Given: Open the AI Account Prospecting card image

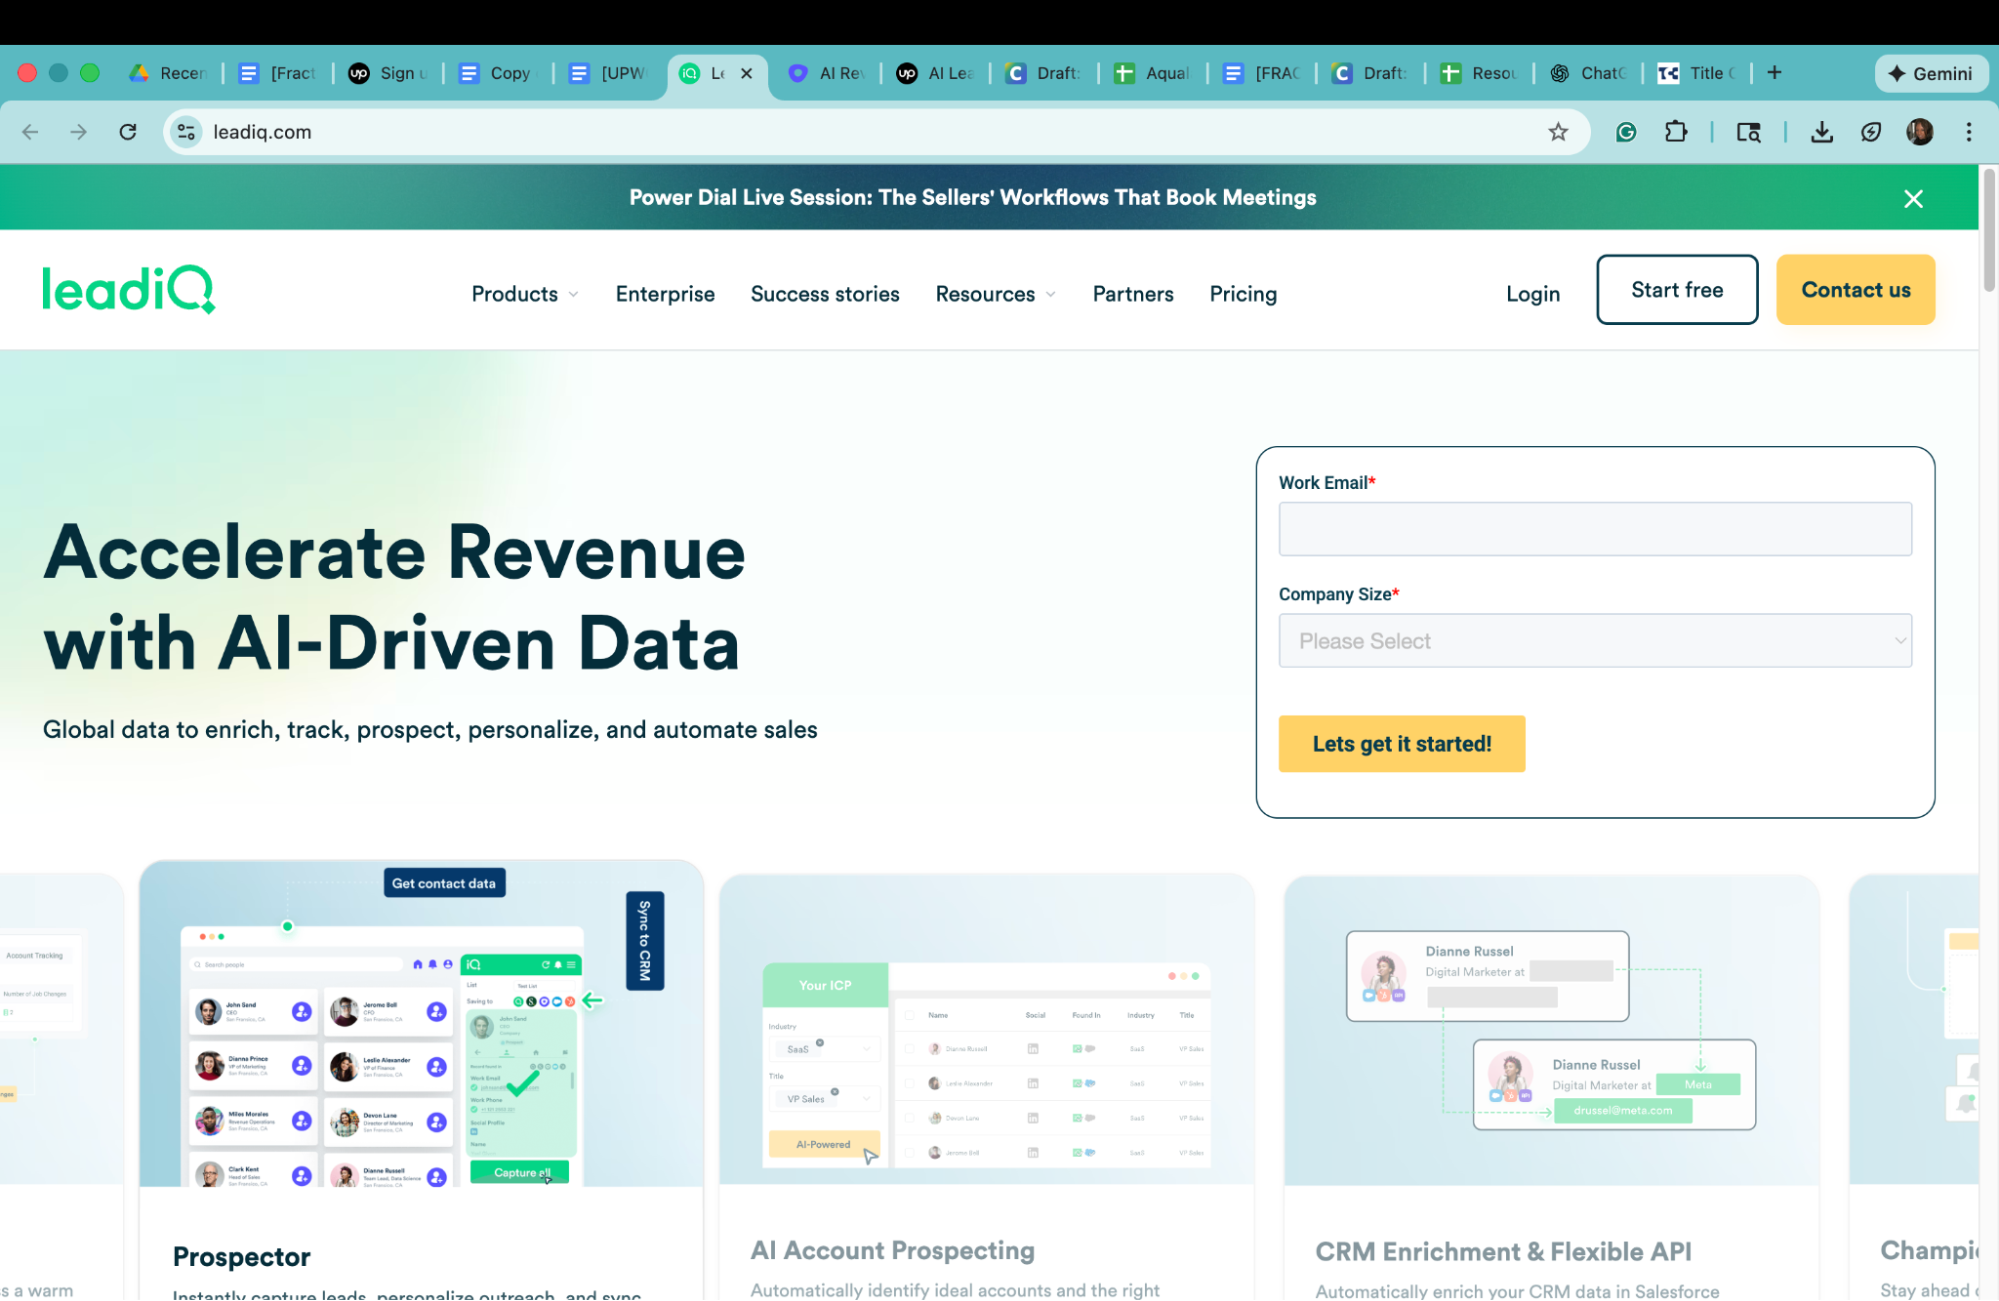Looking at the screenshot, I should click(986, 1030).
